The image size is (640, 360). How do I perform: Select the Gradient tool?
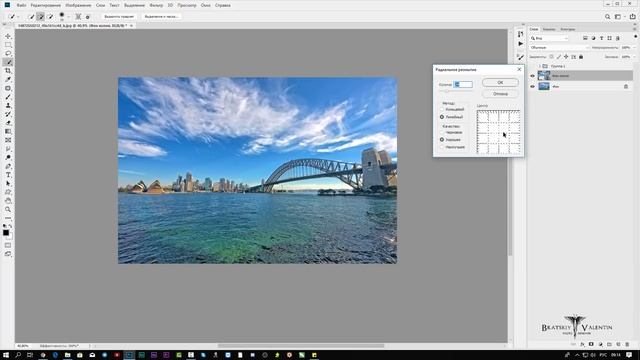[8, 131]
